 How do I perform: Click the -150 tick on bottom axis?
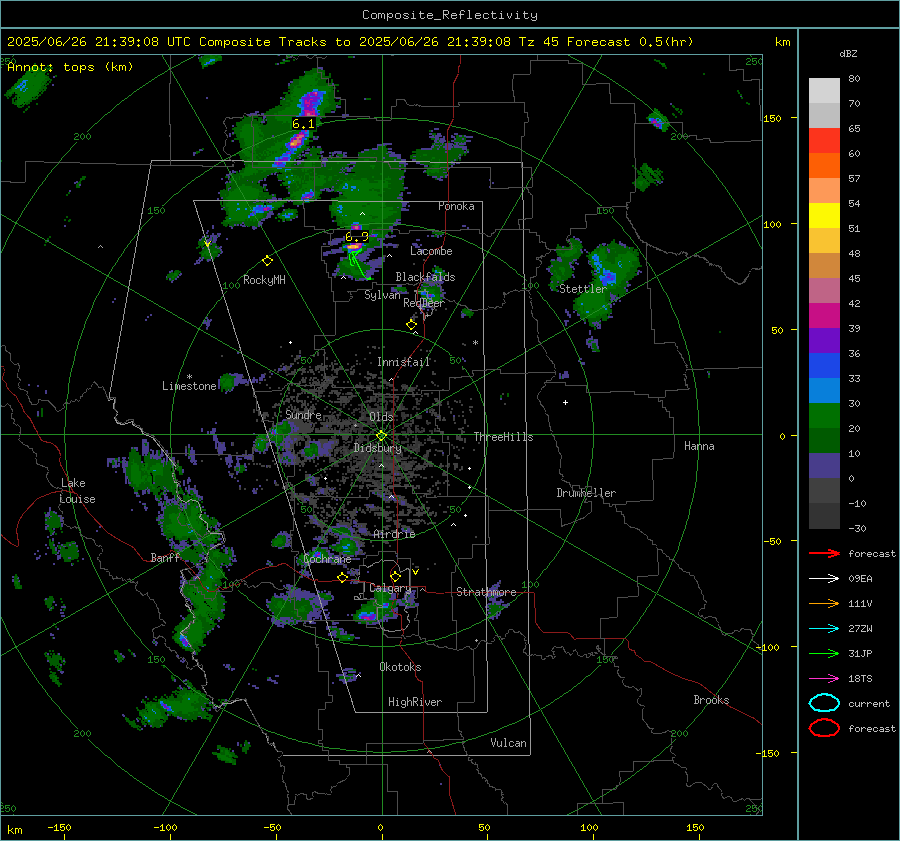pyautogui.click(x=59, y=827)
